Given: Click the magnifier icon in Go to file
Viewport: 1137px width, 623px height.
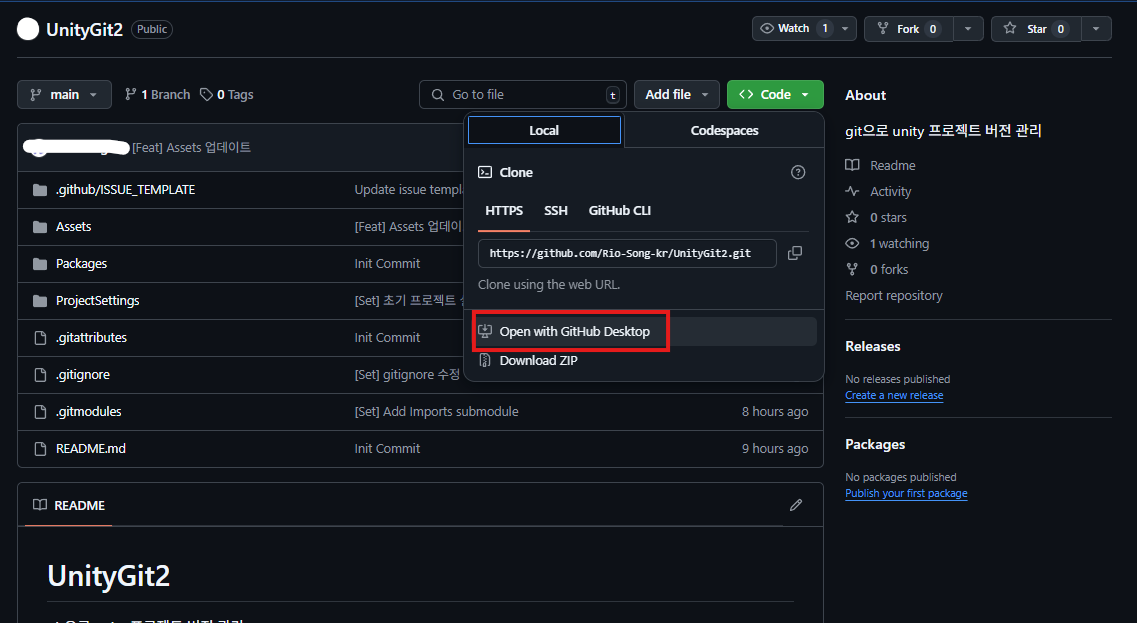Looking at the screenshot, I should tap(438, 94).
